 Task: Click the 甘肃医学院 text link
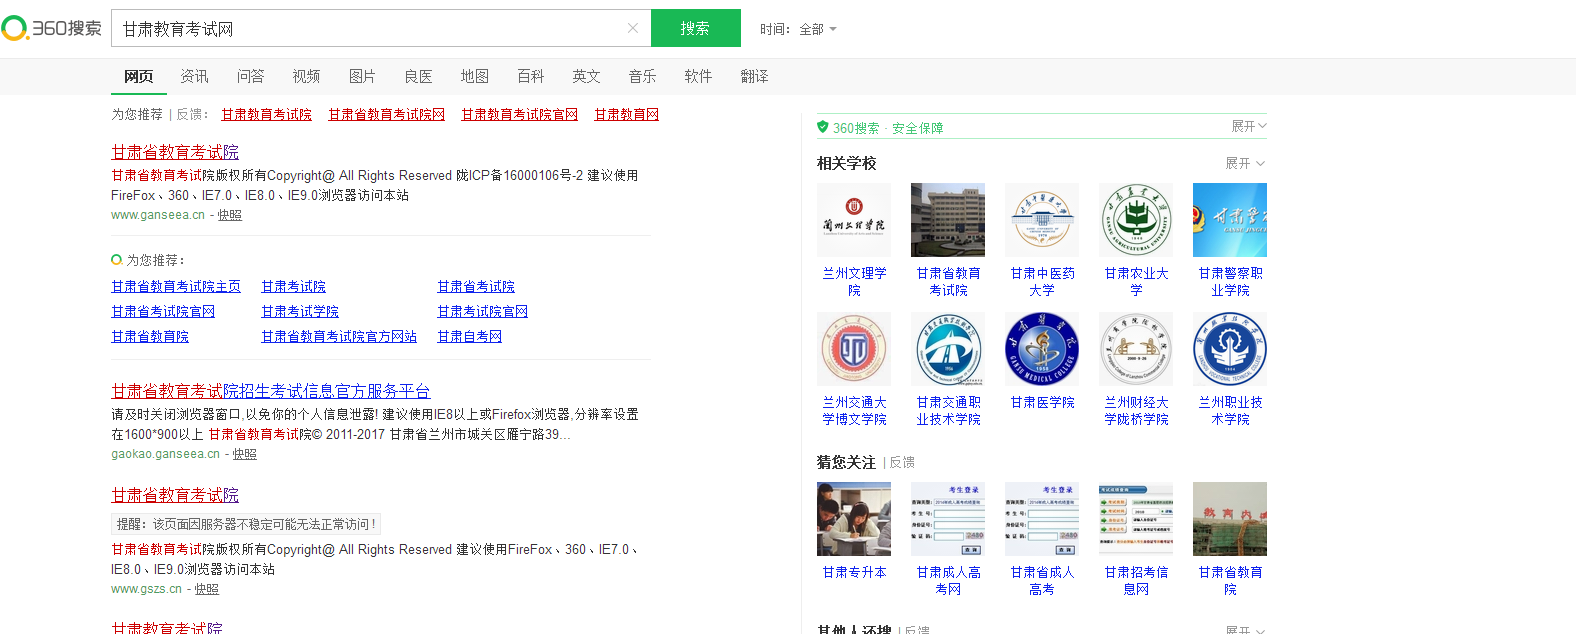[x=1042, y=402]
